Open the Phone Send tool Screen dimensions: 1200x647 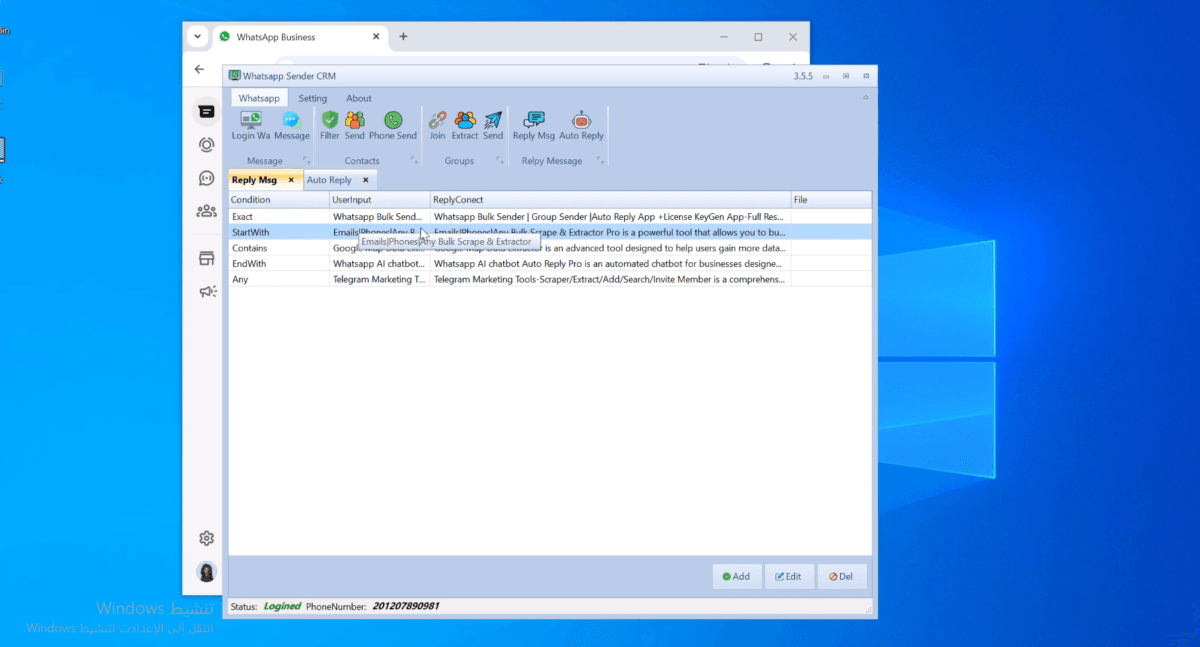393,119
